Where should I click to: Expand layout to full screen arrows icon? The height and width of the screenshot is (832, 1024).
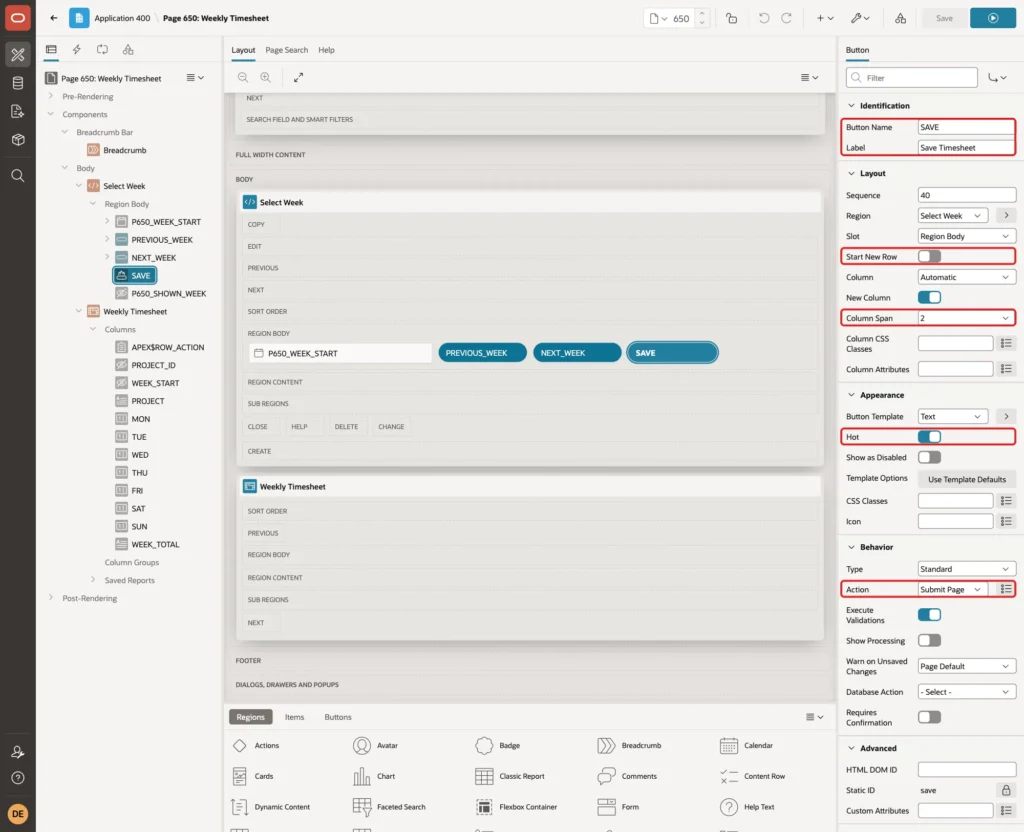pos(298,77)
